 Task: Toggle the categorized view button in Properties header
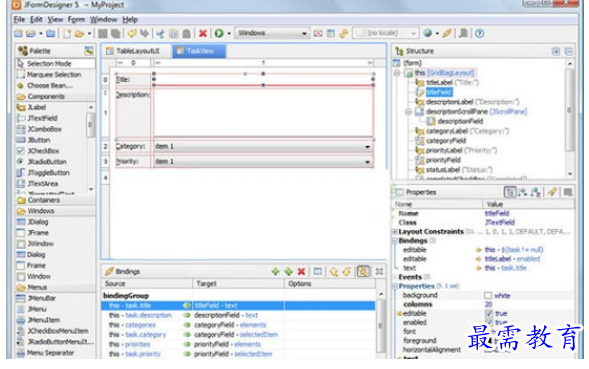pyautogui.click(x=510, y=192)
